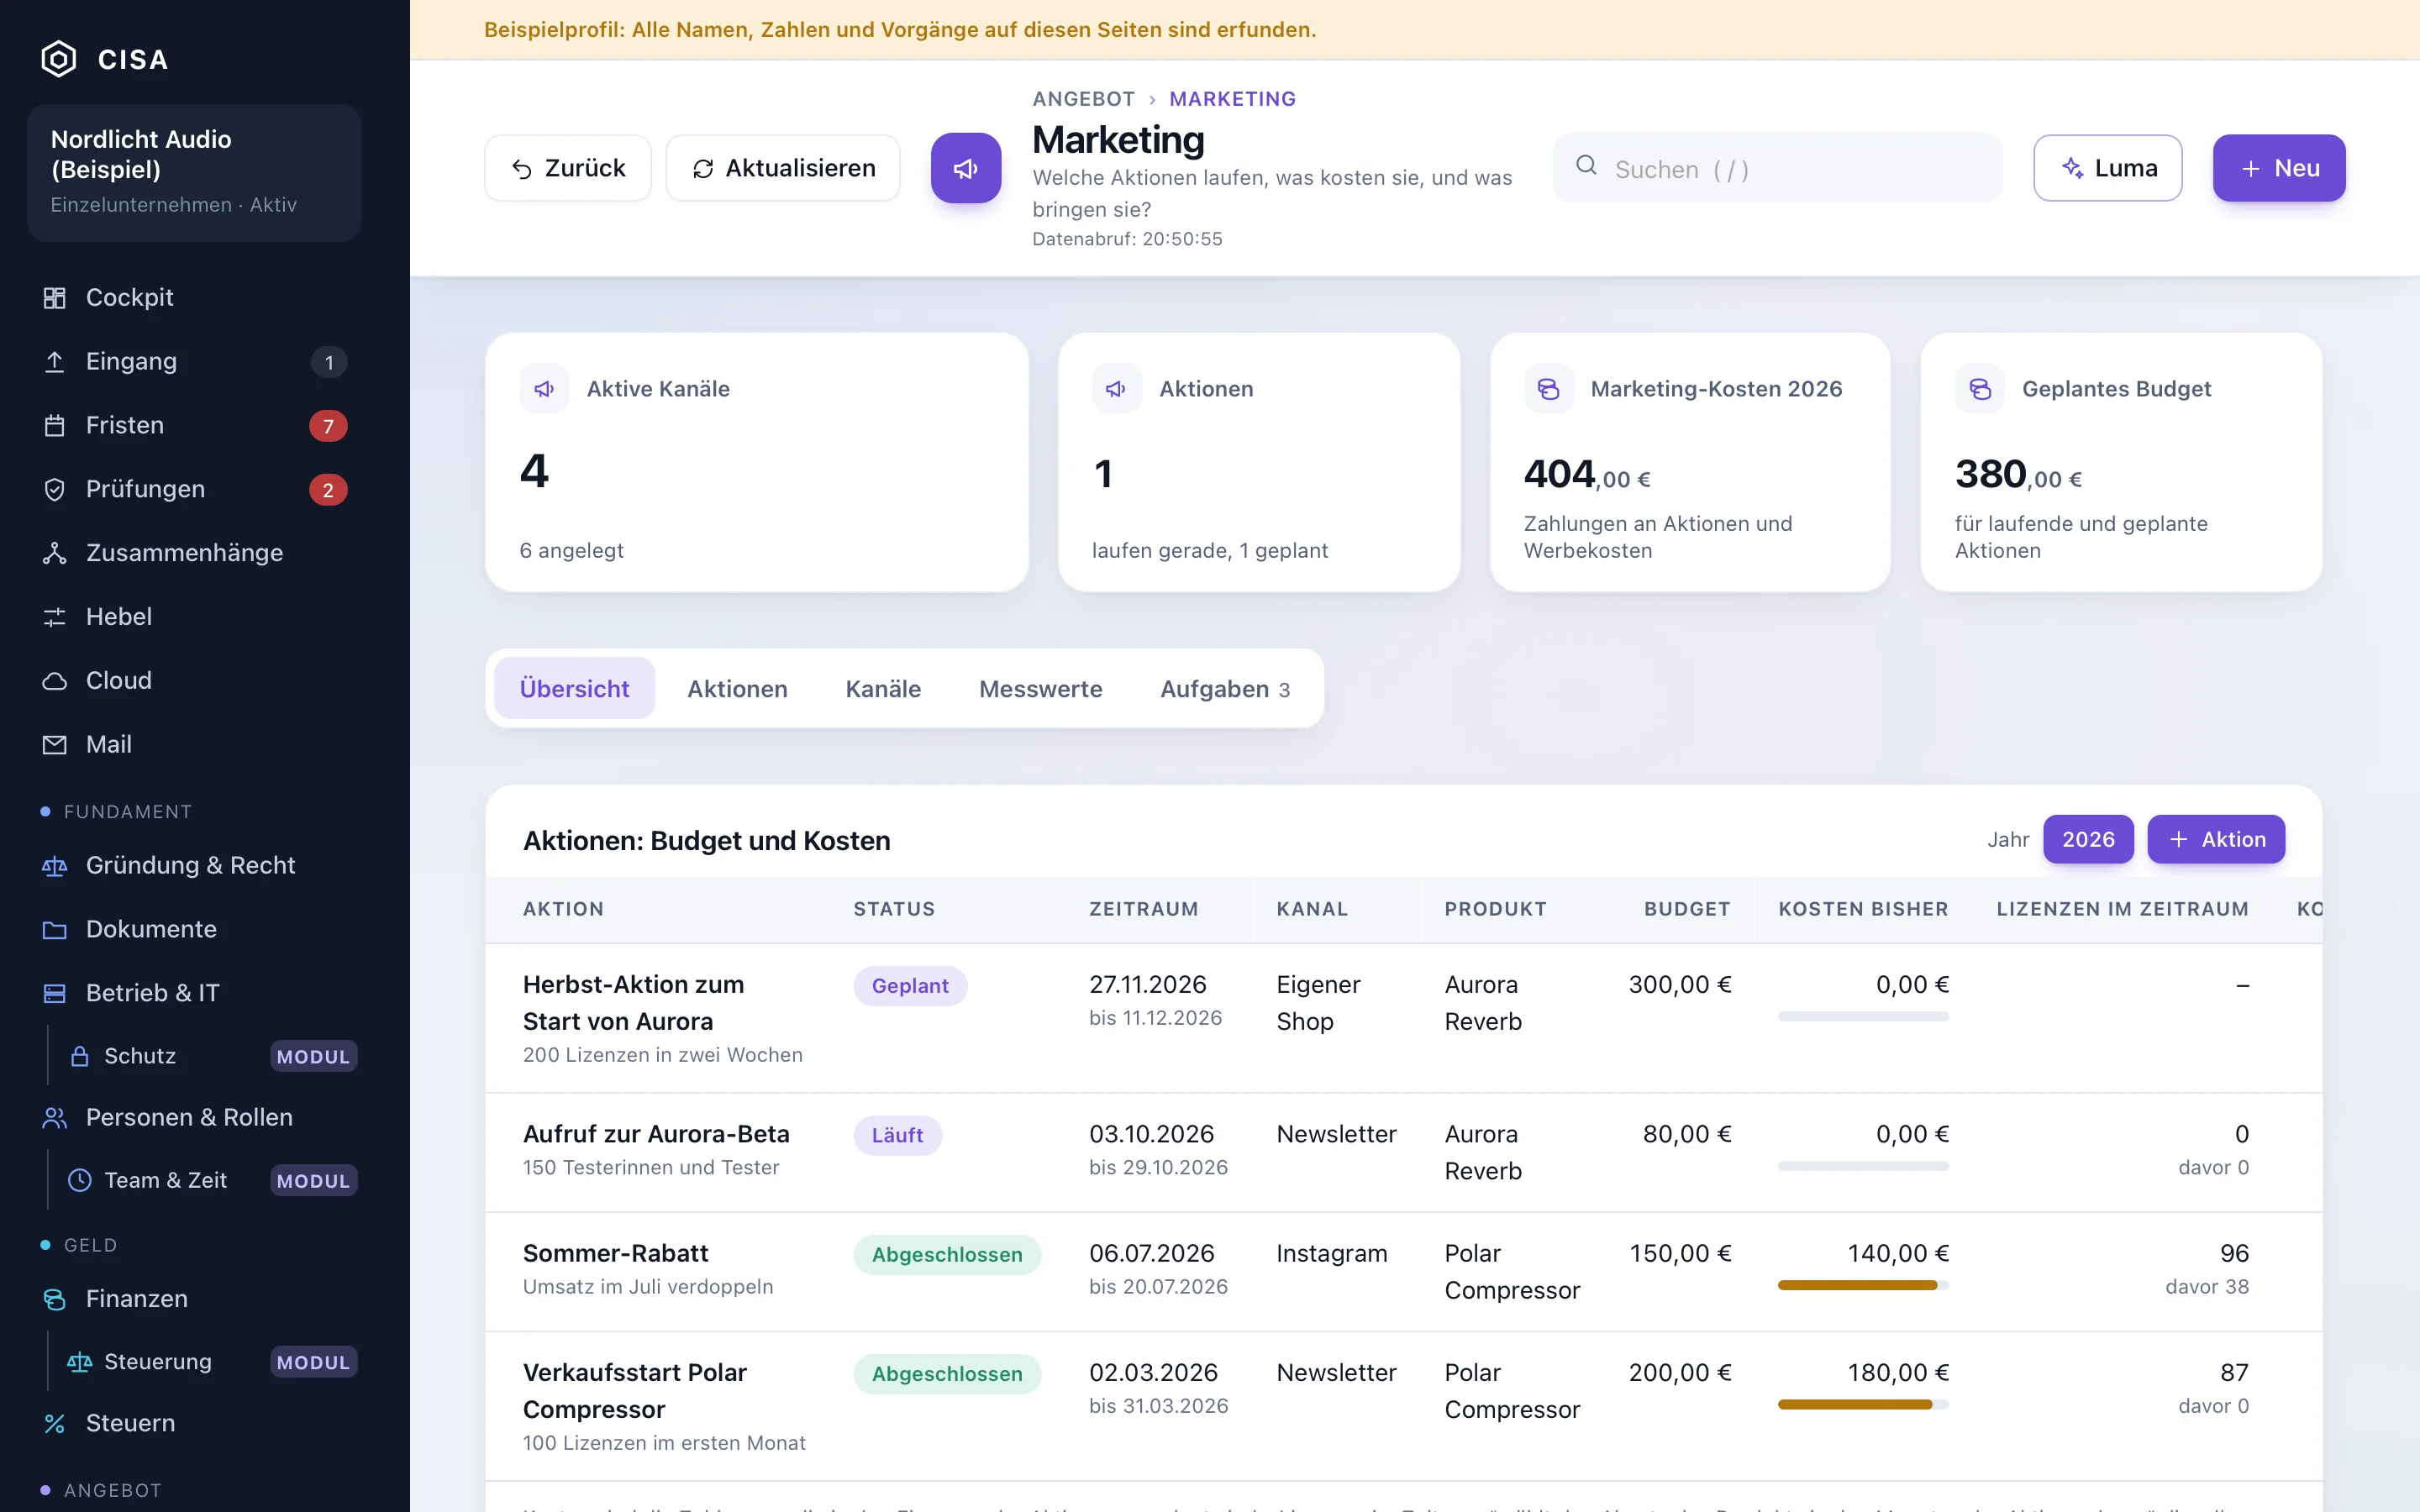Open Personen & Rollen item
This screenshot has height=1512, width=2420.
[x=194, y=1117]
